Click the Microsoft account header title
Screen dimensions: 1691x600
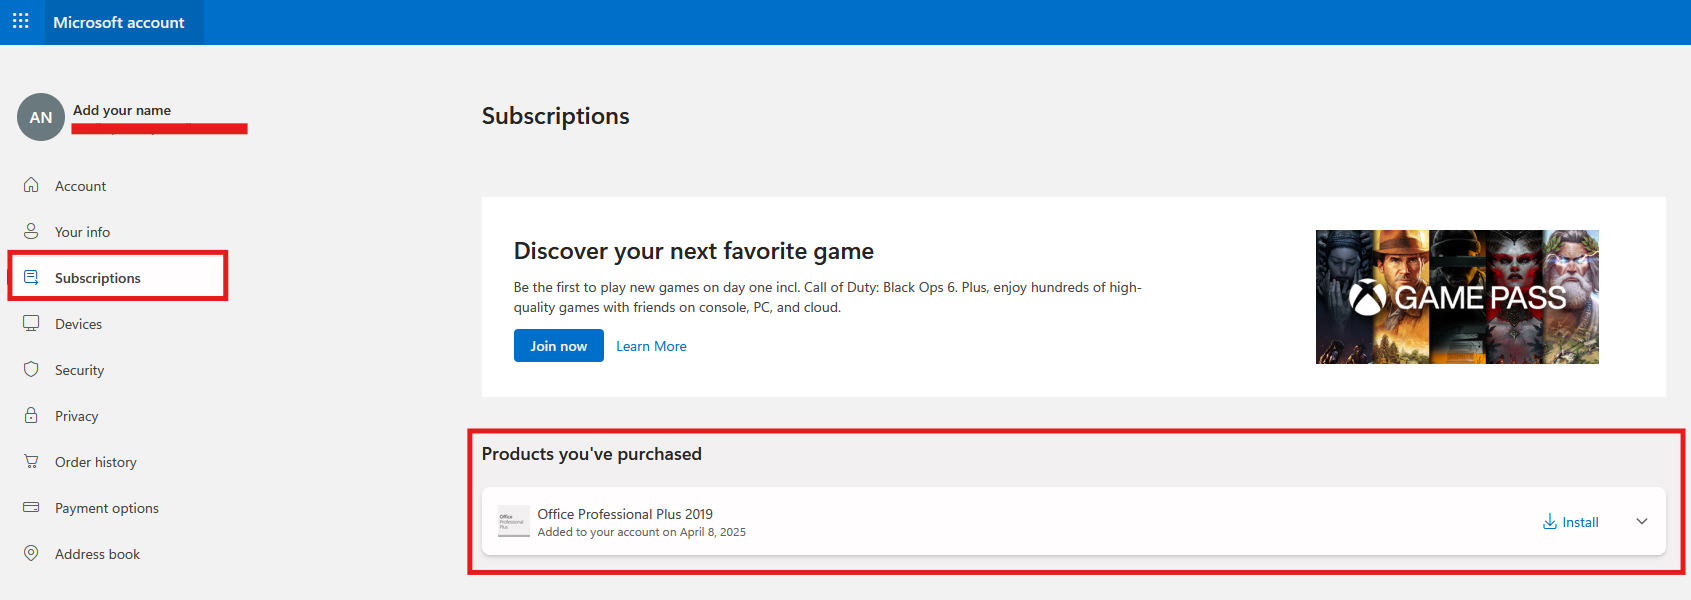119,22
